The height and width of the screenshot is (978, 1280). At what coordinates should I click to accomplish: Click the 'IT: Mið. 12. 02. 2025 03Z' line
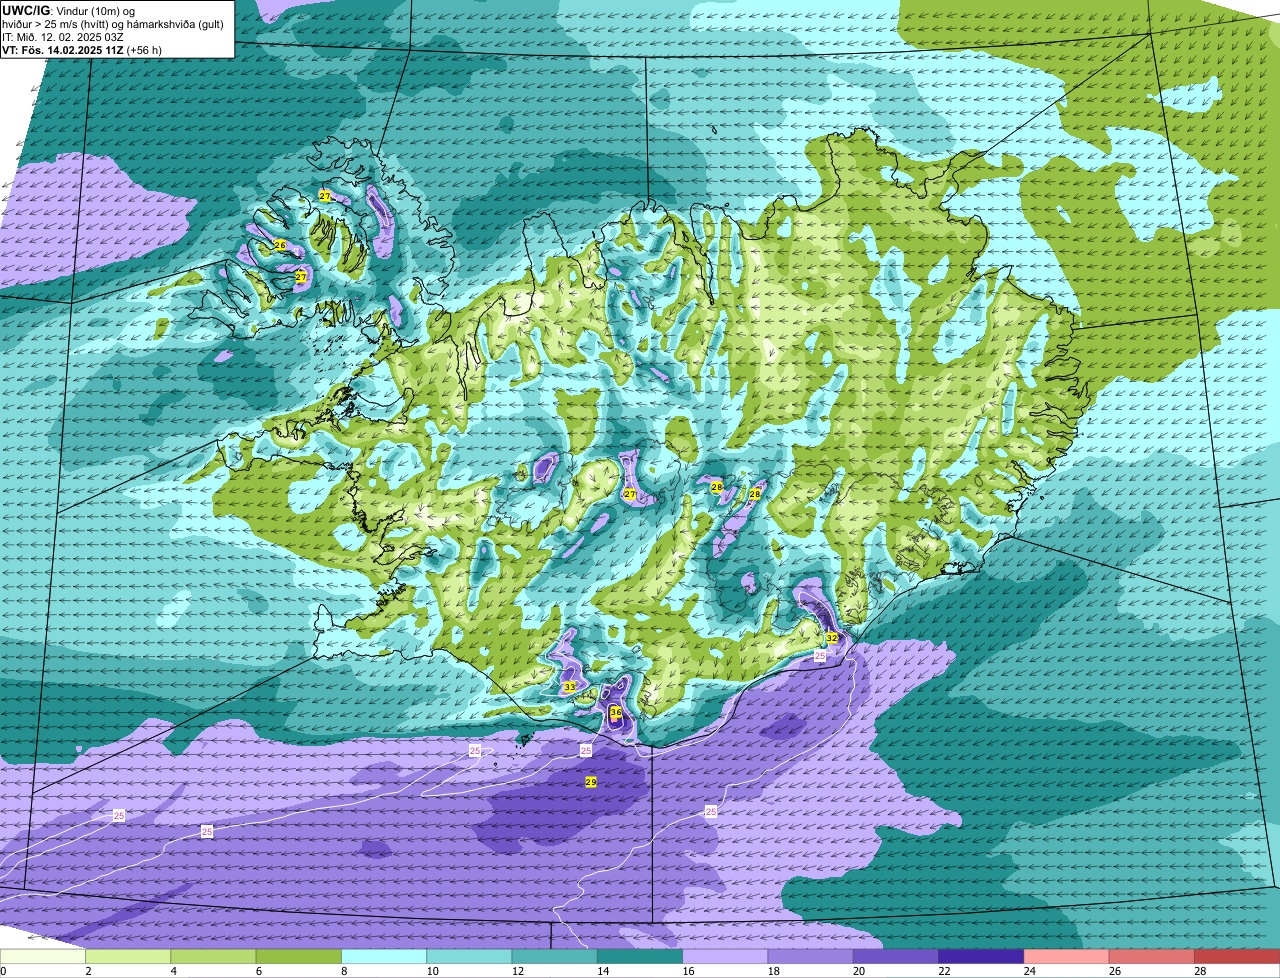(x=63, y=37)
